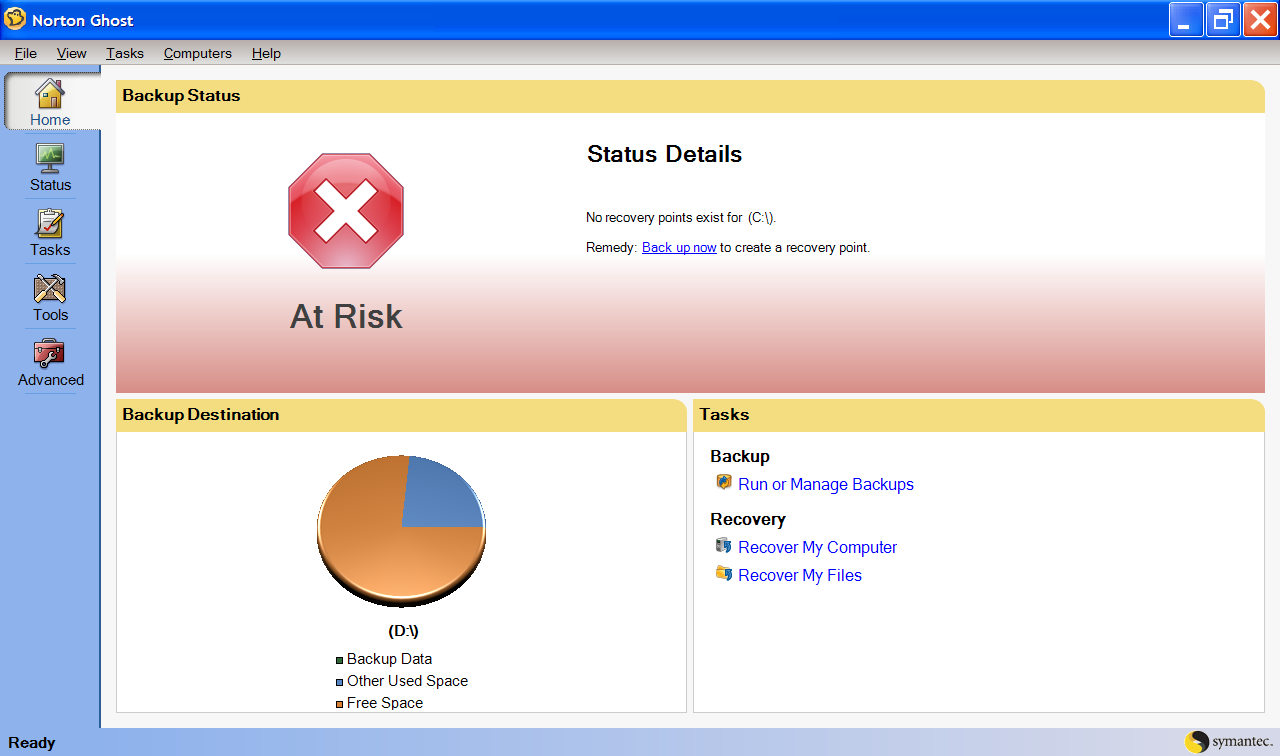Screen dimensions: 1280x756
Task: Click the Backup Status panel header
Action: tap(690, 96)
